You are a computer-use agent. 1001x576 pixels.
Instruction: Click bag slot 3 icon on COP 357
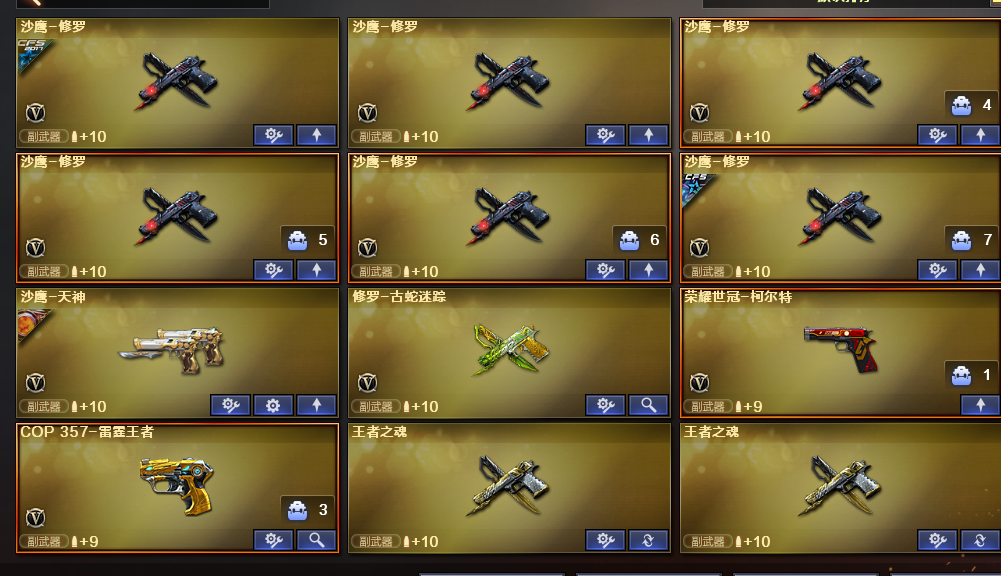tap(297, 510)
